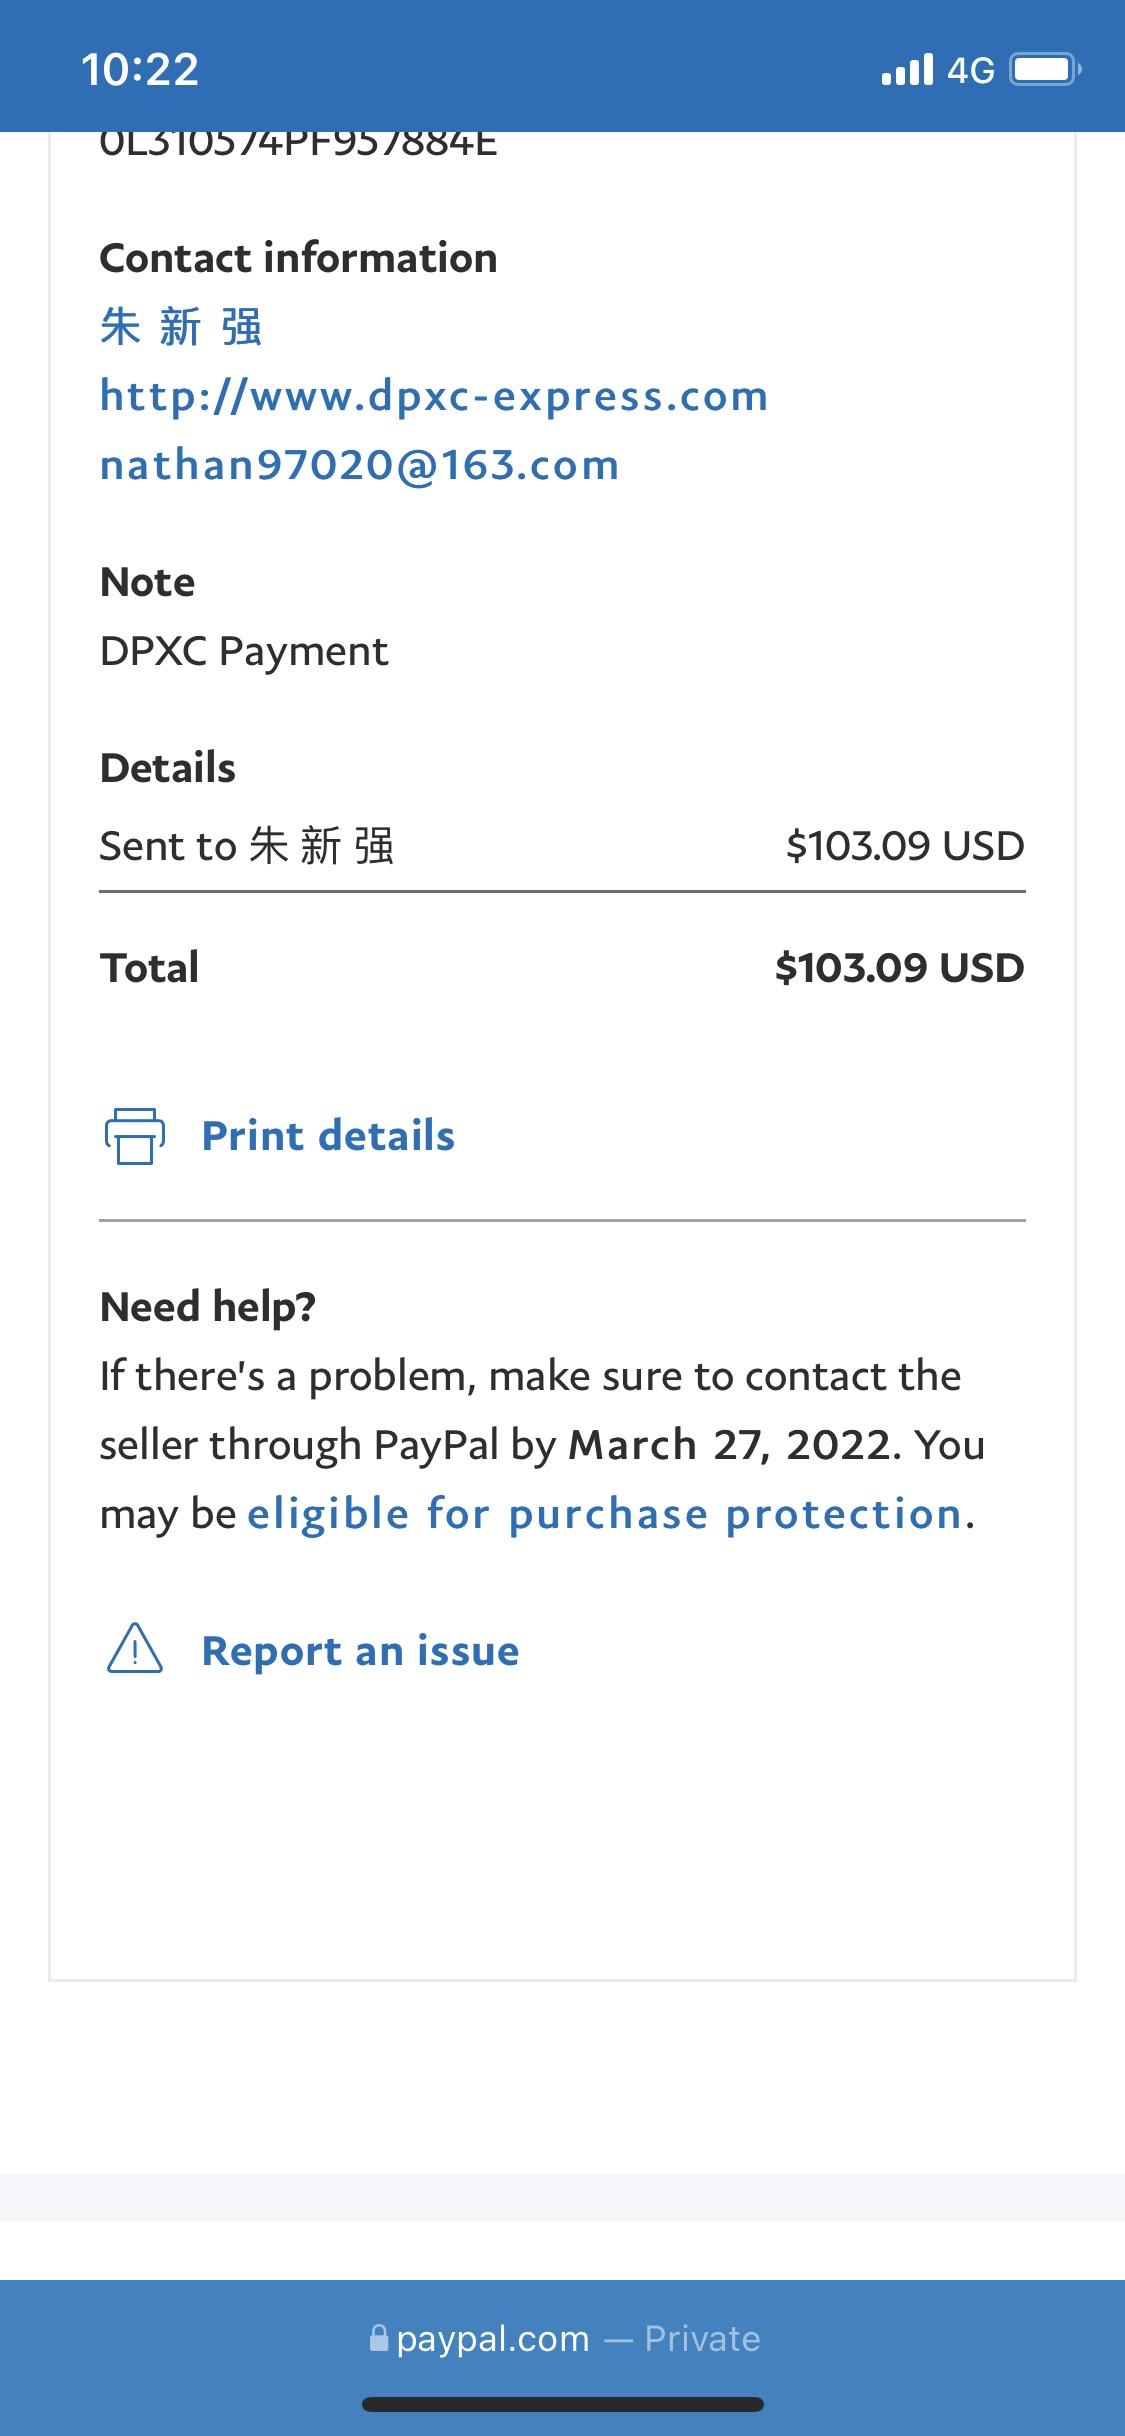This screenshot has height=2436, width=1125.
Task: Tap the Sent to 朱 新 强 row
Action: (x=562, y=846)
